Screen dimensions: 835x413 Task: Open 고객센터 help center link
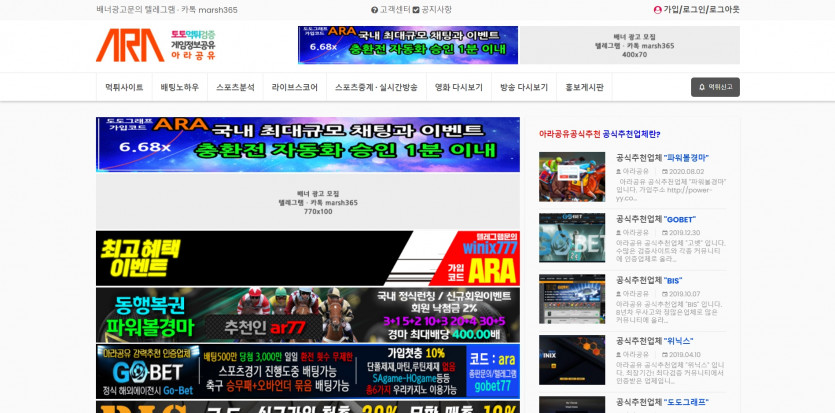394,9
